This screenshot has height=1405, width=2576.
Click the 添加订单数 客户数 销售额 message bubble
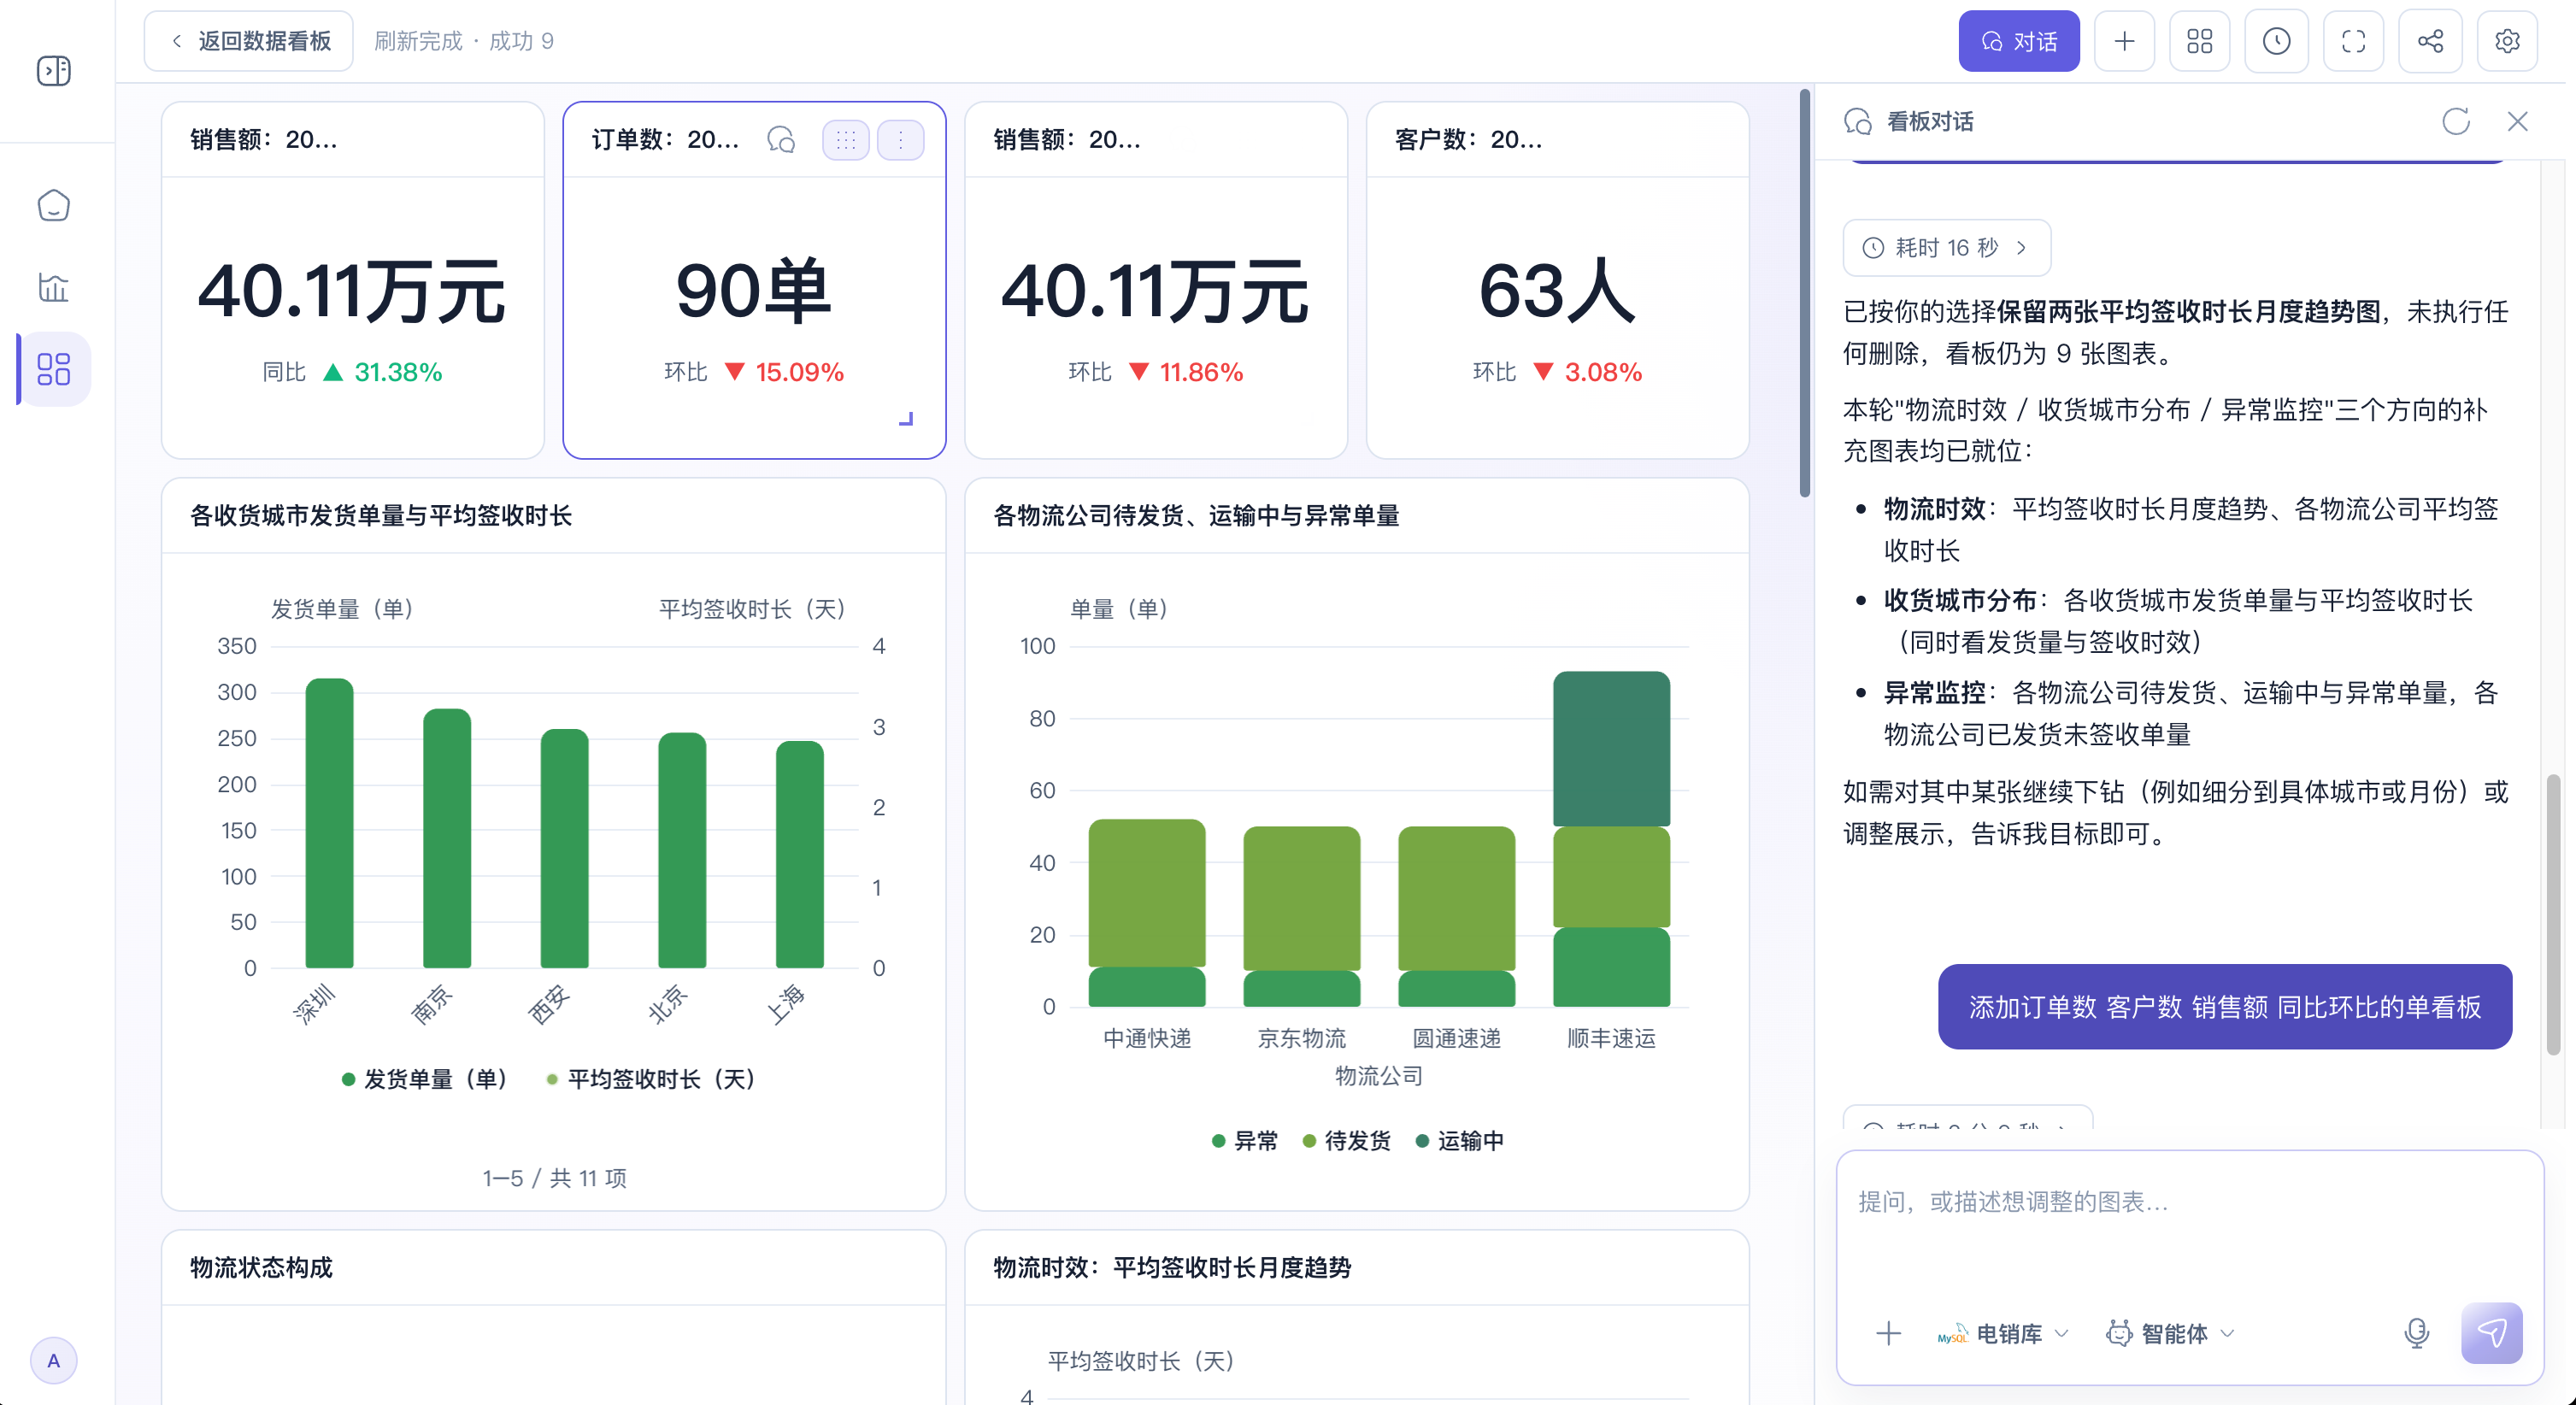2224,1007
